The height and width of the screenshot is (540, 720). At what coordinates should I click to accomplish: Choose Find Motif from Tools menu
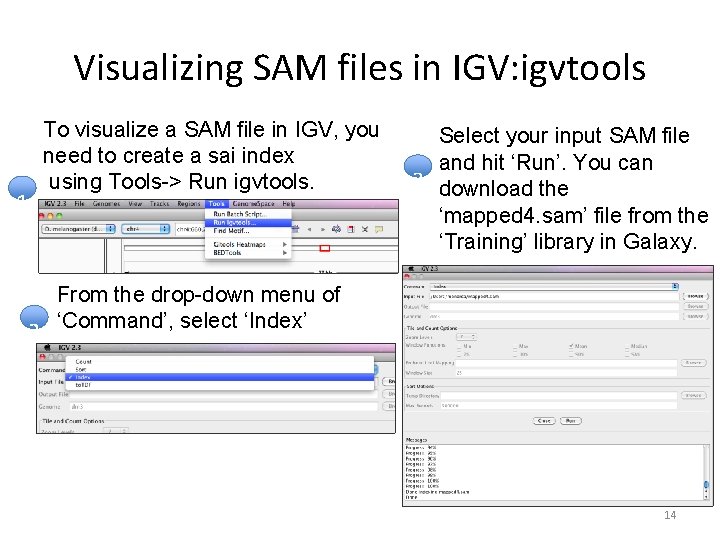248,231
